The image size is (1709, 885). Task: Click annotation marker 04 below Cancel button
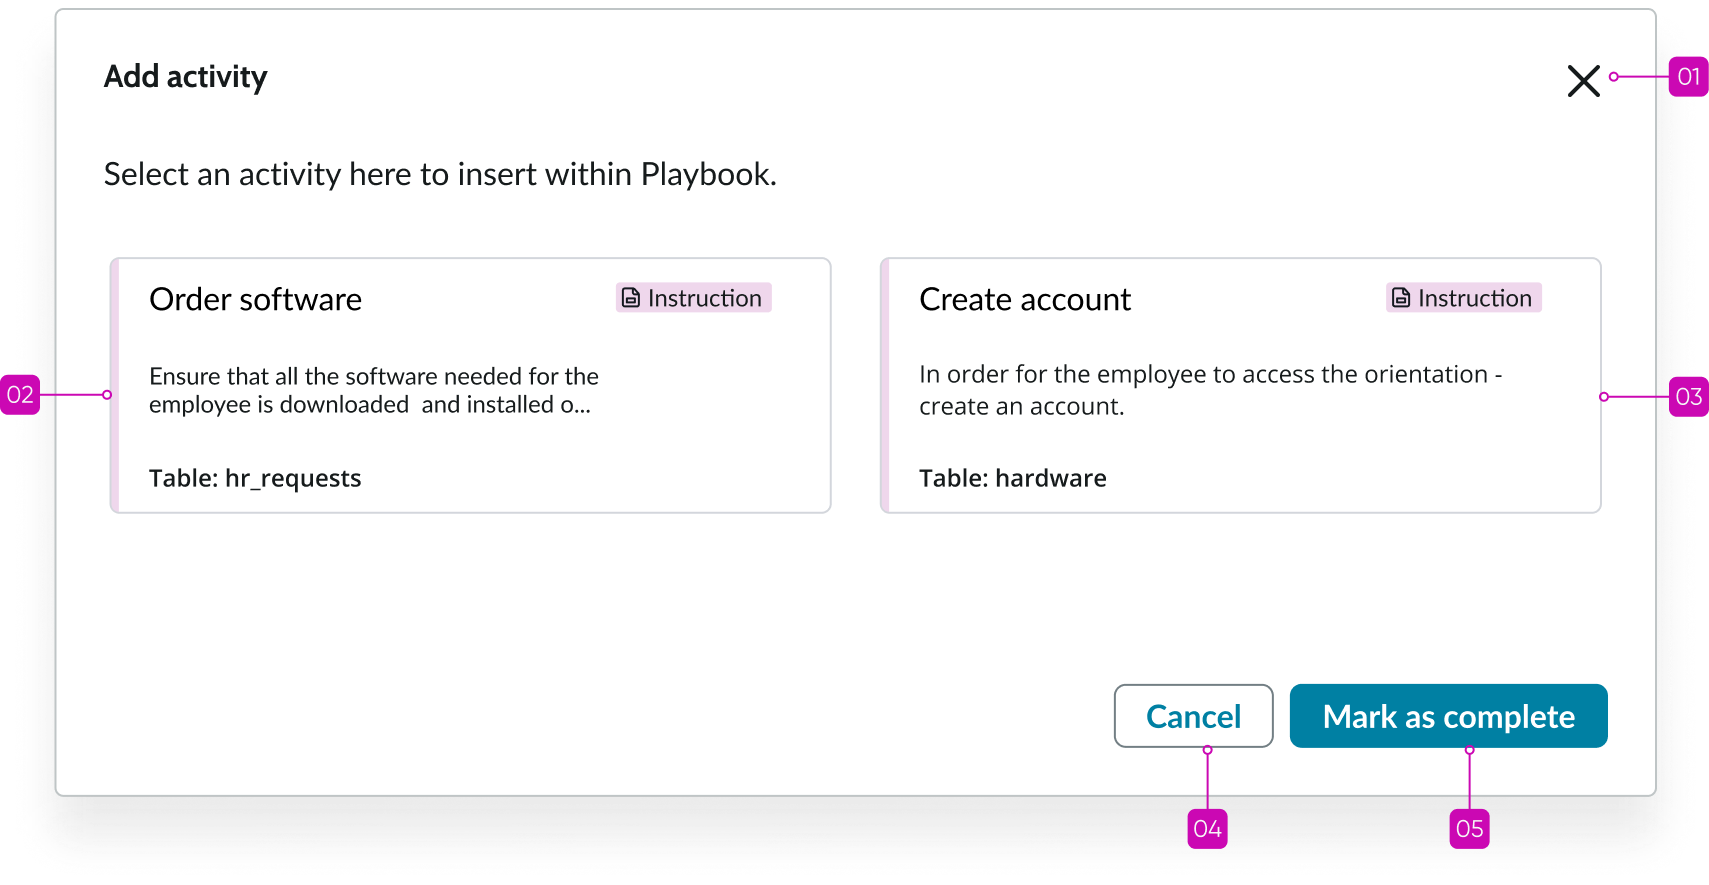point(1207,828)
